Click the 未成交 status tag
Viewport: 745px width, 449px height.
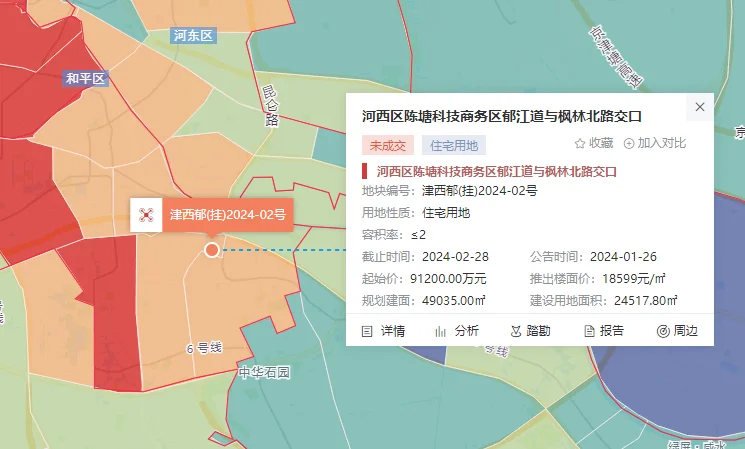387,144
